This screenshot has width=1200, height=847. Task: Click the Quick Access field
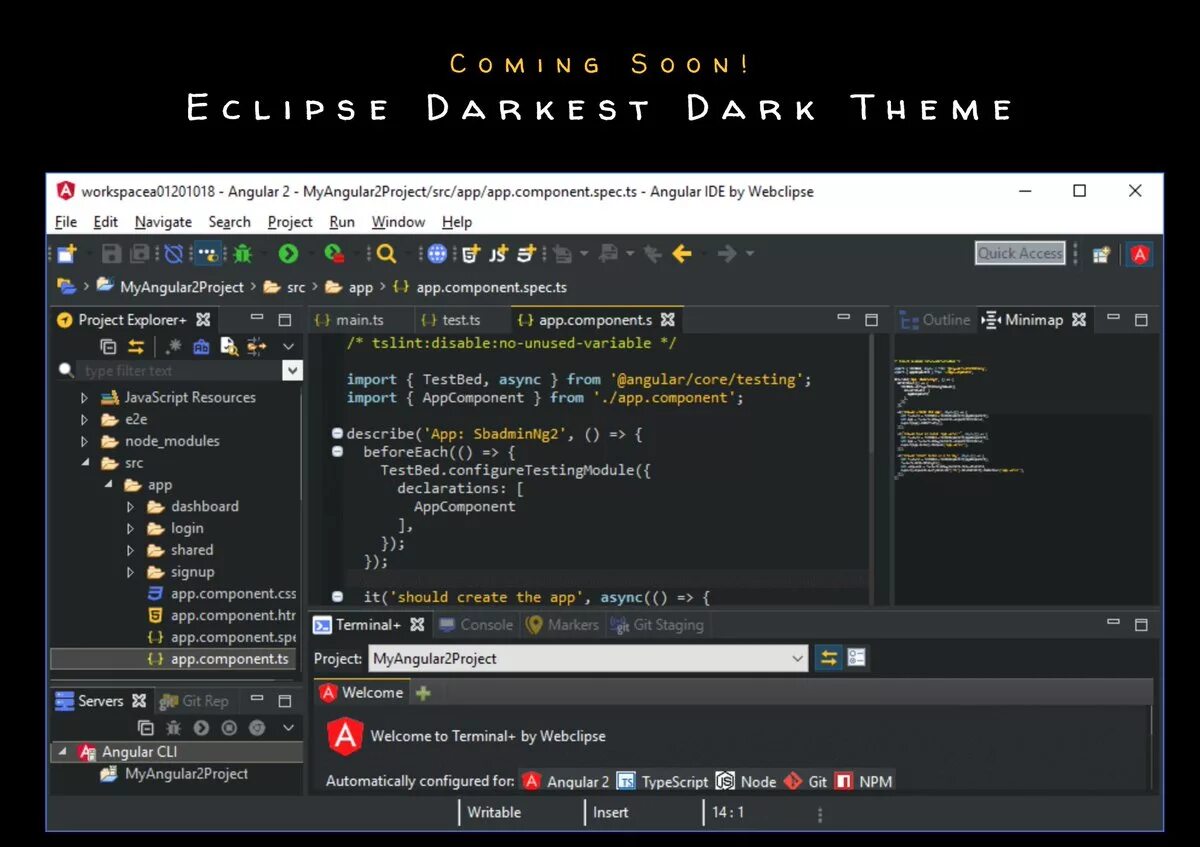pos(1020,253)
